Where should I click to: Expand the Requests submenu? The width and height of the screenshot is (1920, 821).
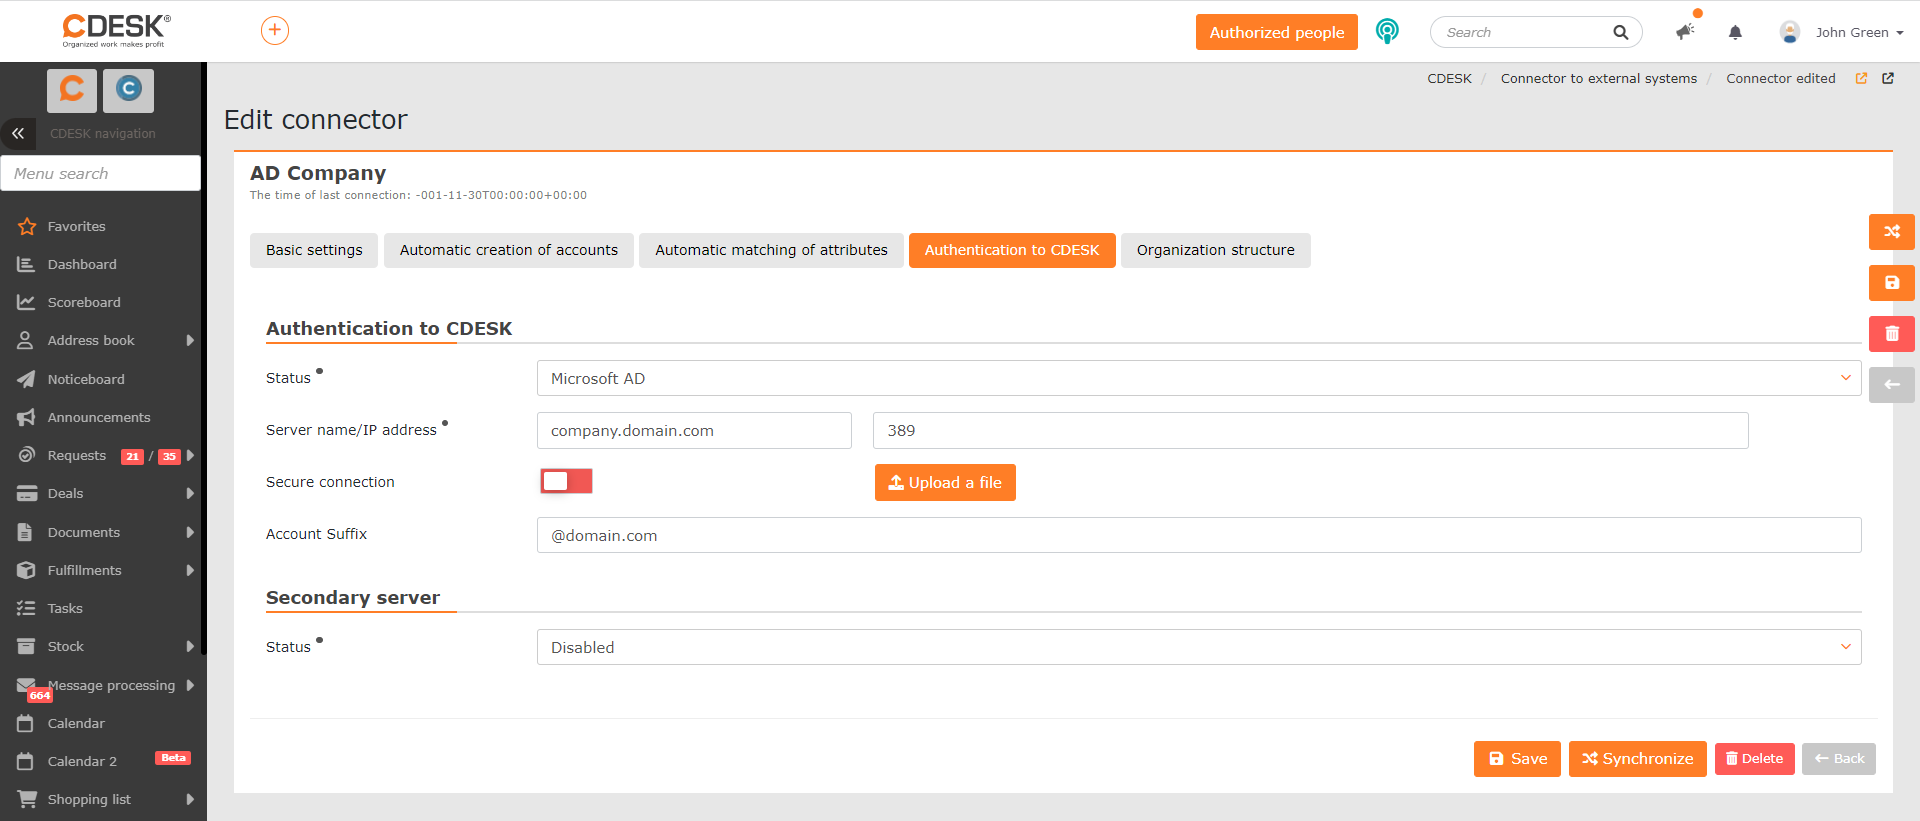190,455
